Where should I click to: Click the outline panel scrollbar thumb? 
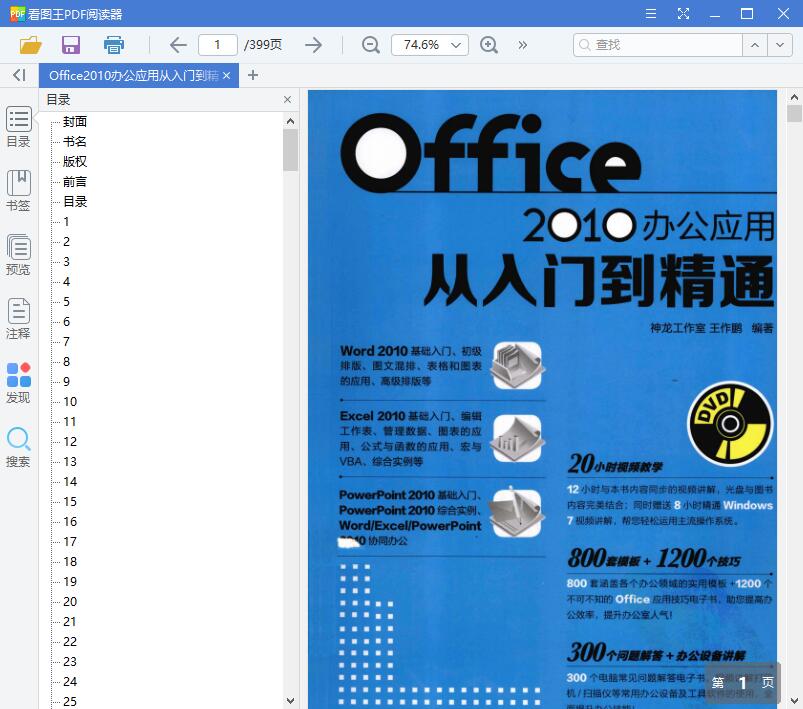290,150
